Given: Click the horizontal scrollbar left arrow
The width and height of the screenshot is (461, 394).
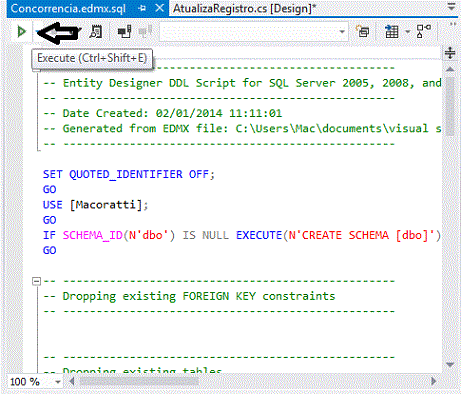Looking at the screenshot, I should click(x=72, y=381).
